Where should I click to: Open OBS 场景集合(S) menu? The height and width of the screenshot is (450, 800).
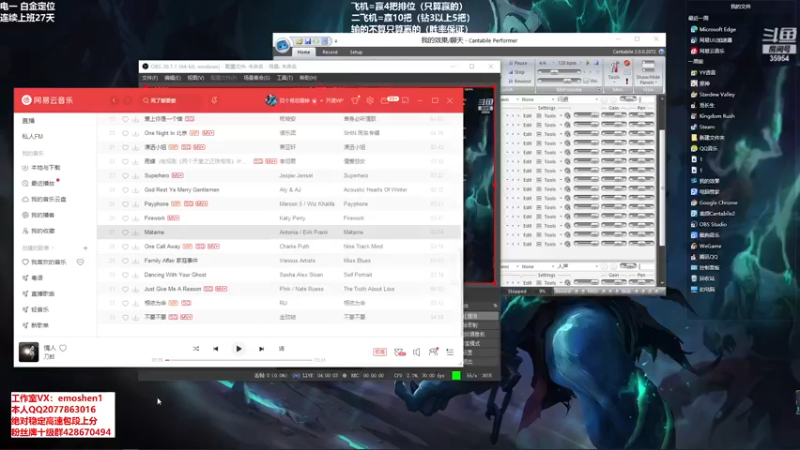point(256,78)
